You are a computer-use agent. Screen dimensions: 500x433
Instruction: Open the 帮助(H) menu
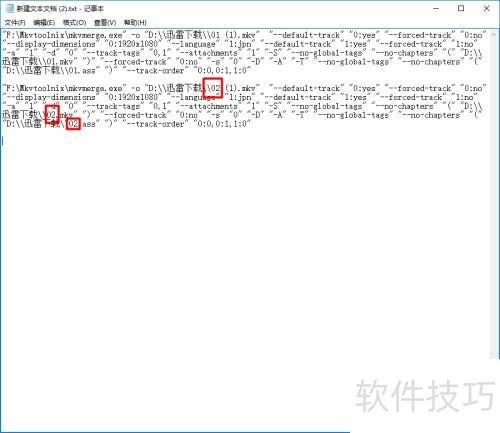[x=135, y=23]
